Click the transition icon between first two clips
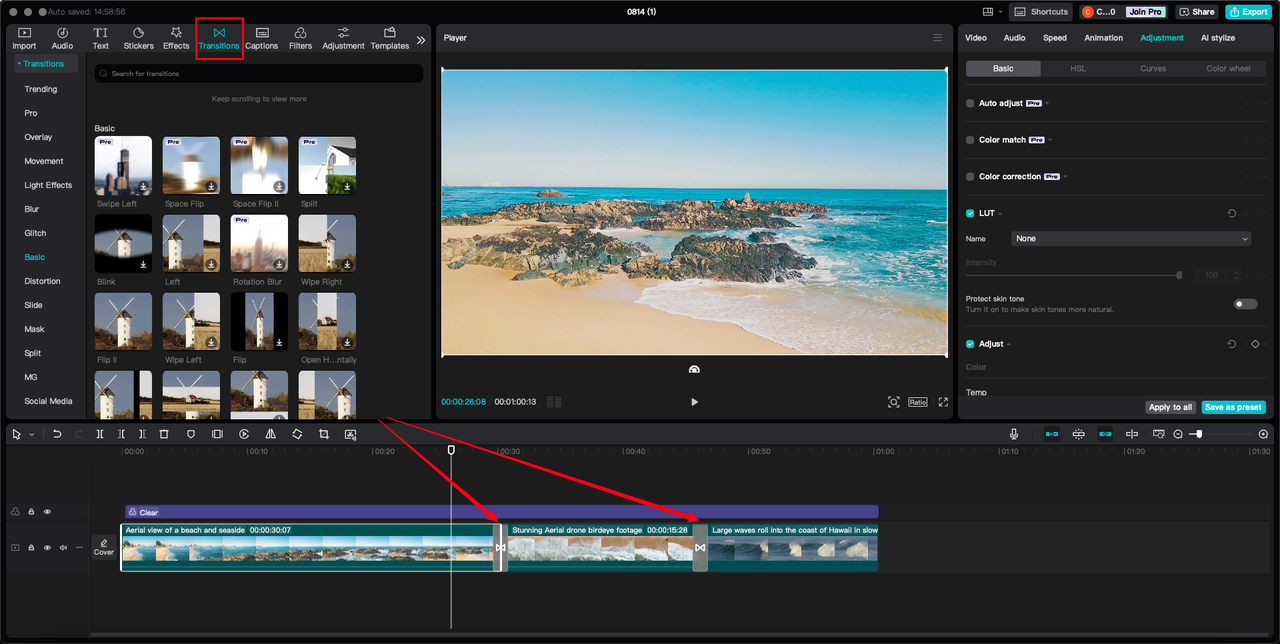Viewport: 1280px width, 644px height. click(x=500, y=548)
